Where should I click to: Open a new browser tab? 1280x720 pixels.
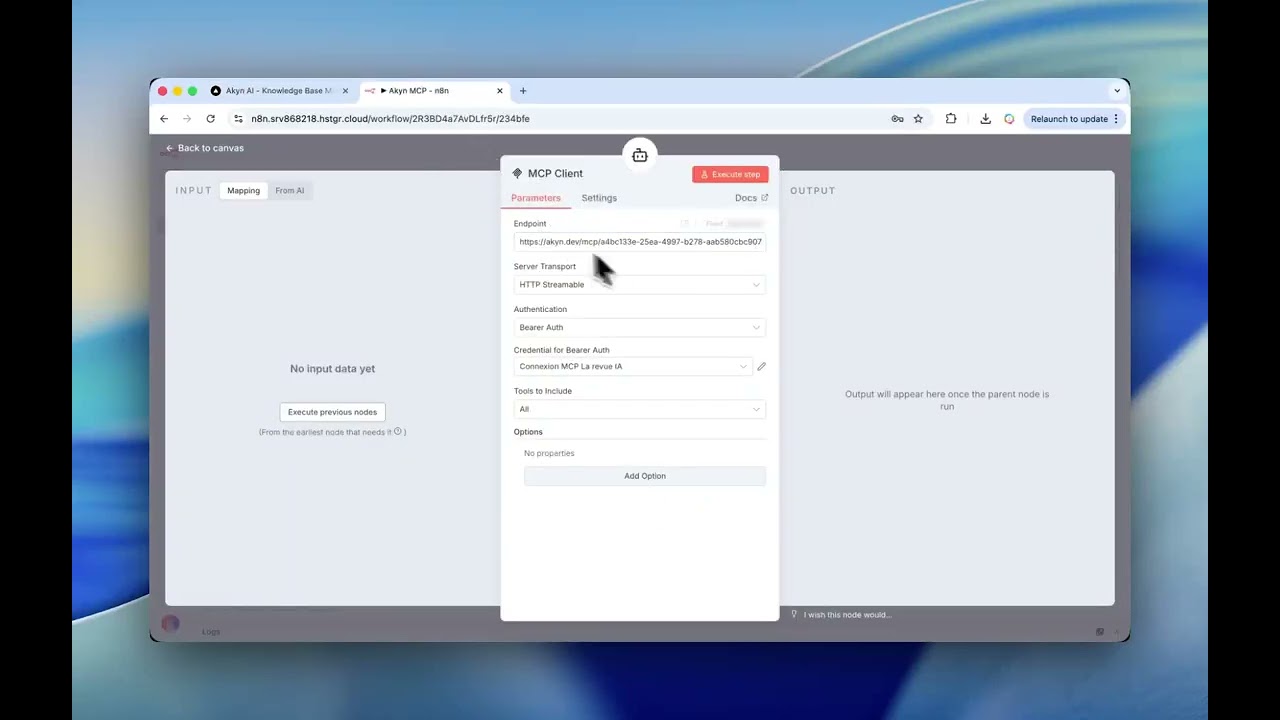pos(523,91)
